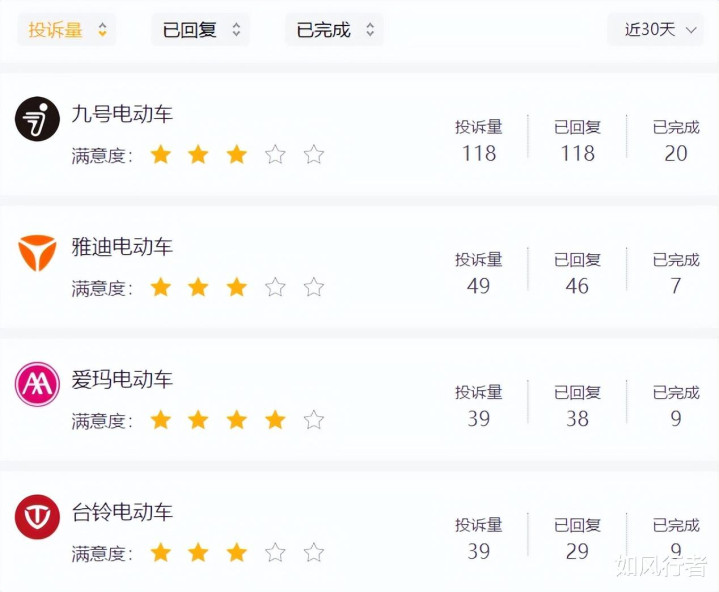Open the 九号电动车 brand name link
Screen dimensions: 719x592
pyautogui.click(x=122, y=114)
